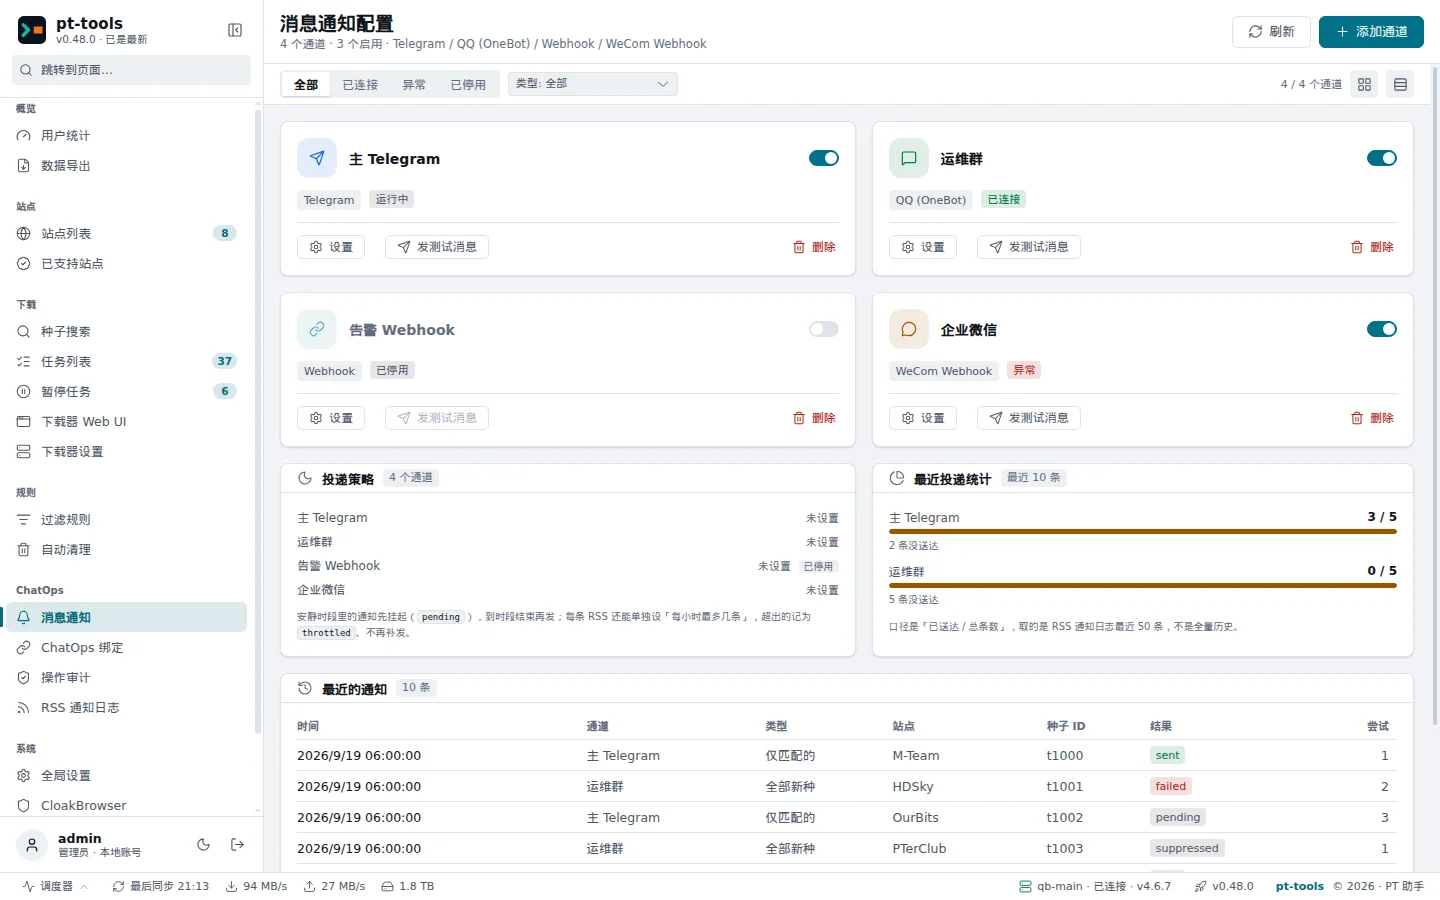The image size is (1440, 900).
Task: Click the 告警 Webhook link icon
Action: point(317,329)
